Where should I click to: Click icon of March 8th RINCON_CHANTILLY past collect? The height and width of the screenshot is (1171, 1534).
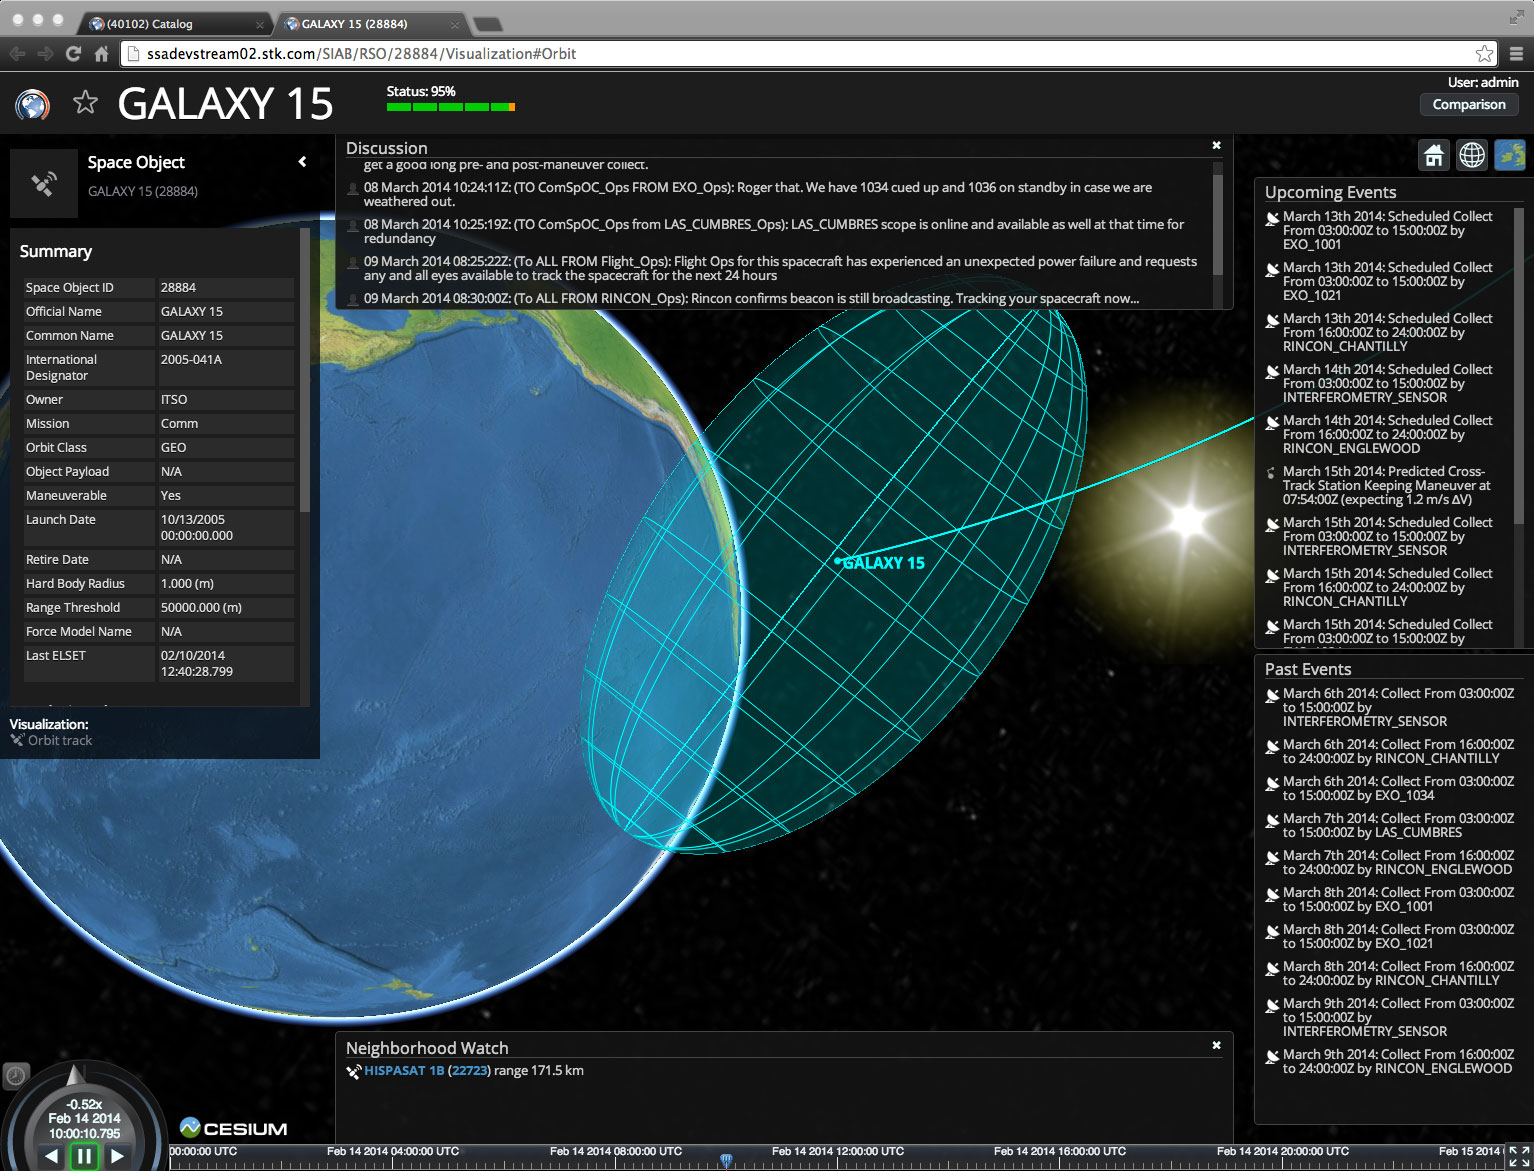[x=1273, y=968]
